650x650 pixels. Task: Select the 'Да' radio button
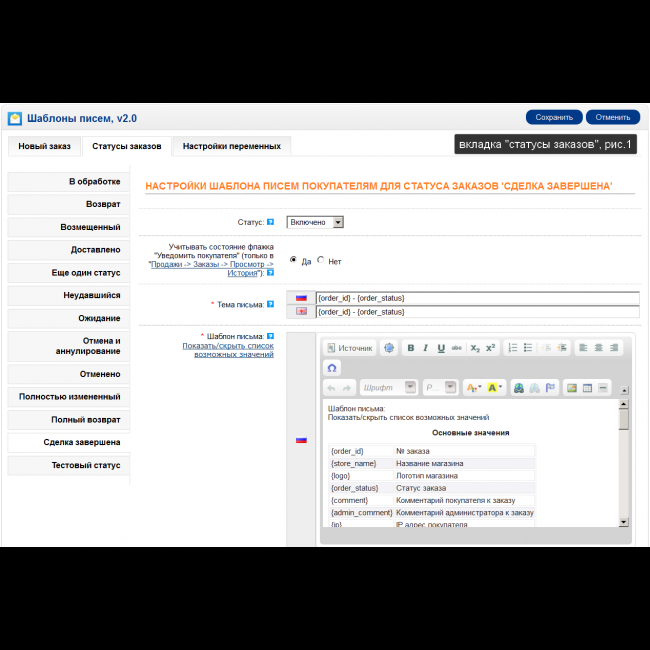(x=293, y=260)
